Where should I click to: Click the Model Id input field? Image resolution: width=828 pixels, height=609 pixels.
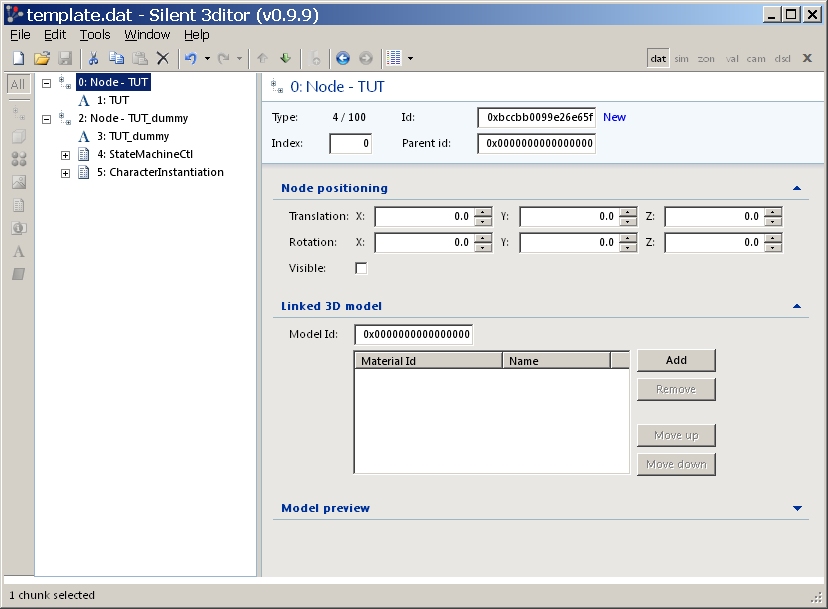(x=414, y=334)
